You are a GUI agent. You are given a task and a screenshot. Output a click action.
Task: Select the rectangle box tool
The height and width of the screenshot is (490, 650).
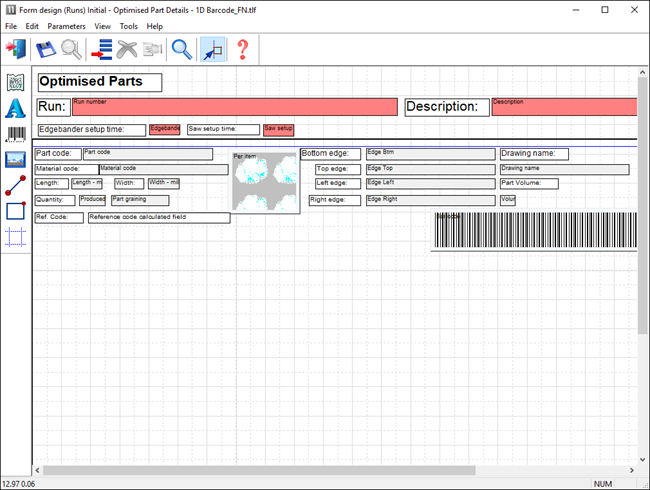tap(15, 211)
